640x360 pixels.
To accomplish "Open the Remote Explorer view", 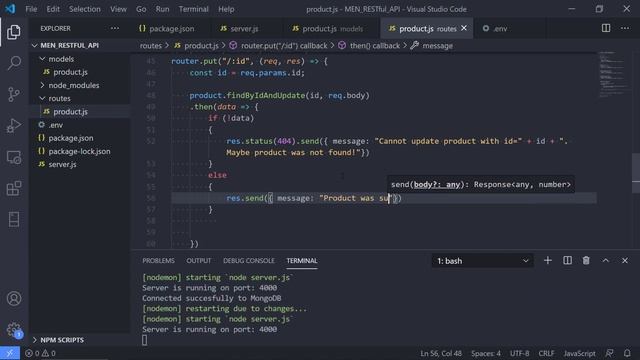I will click(x=14, y=157).
